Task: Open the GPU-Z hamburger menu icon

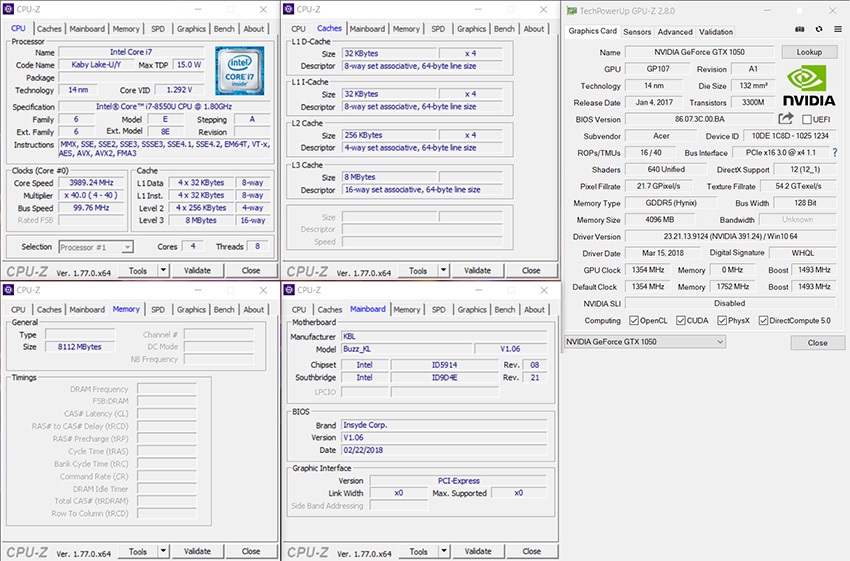Action: coord(838,29)
